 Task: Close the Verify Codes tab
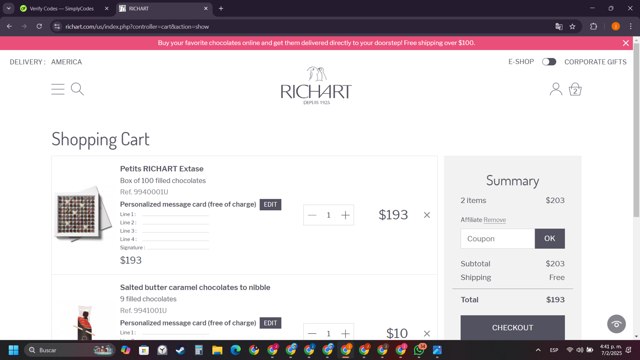coord(107,9)
